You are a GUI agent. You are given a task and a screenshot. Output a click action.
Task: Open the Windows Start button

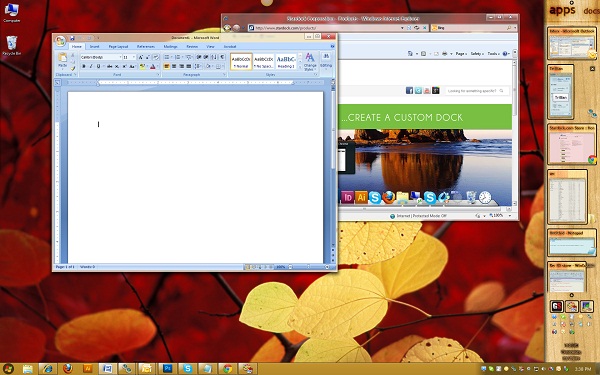click(x=8, y=369)
